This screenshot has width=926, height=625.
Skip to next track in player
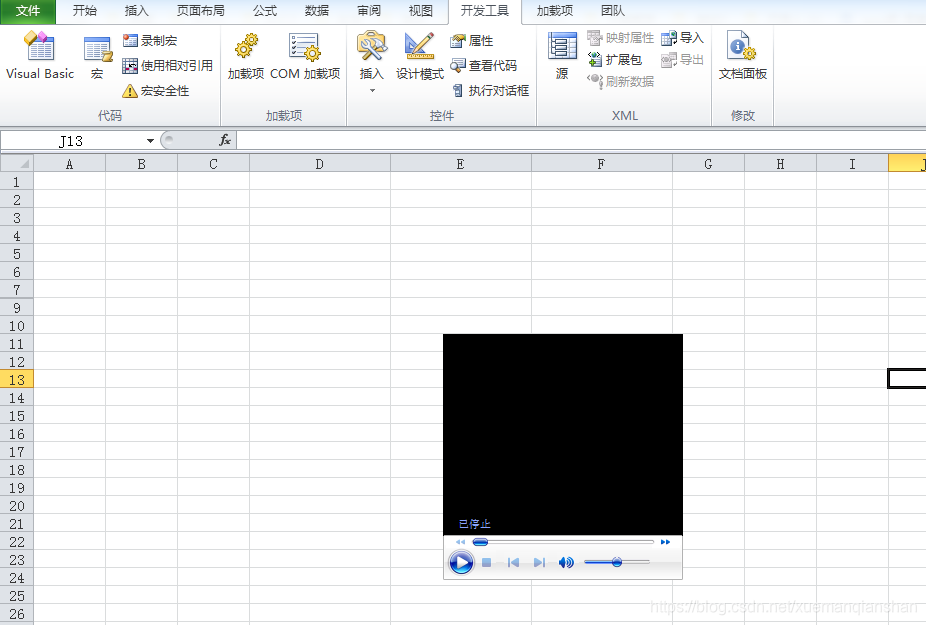click(539, 562)
